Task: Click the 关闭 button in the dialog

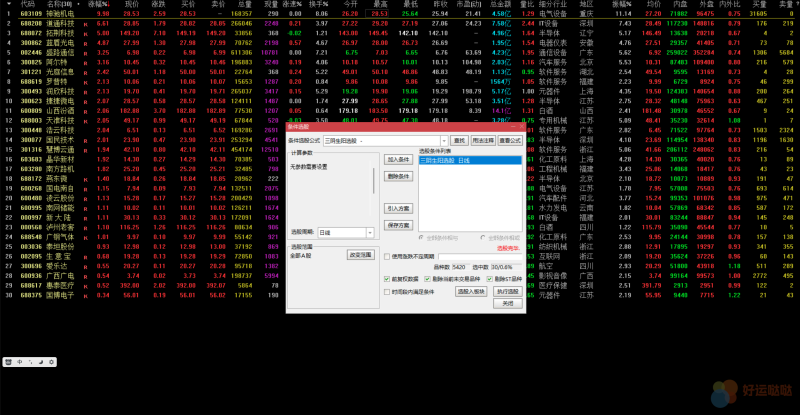Action: (x=508, y=303)
